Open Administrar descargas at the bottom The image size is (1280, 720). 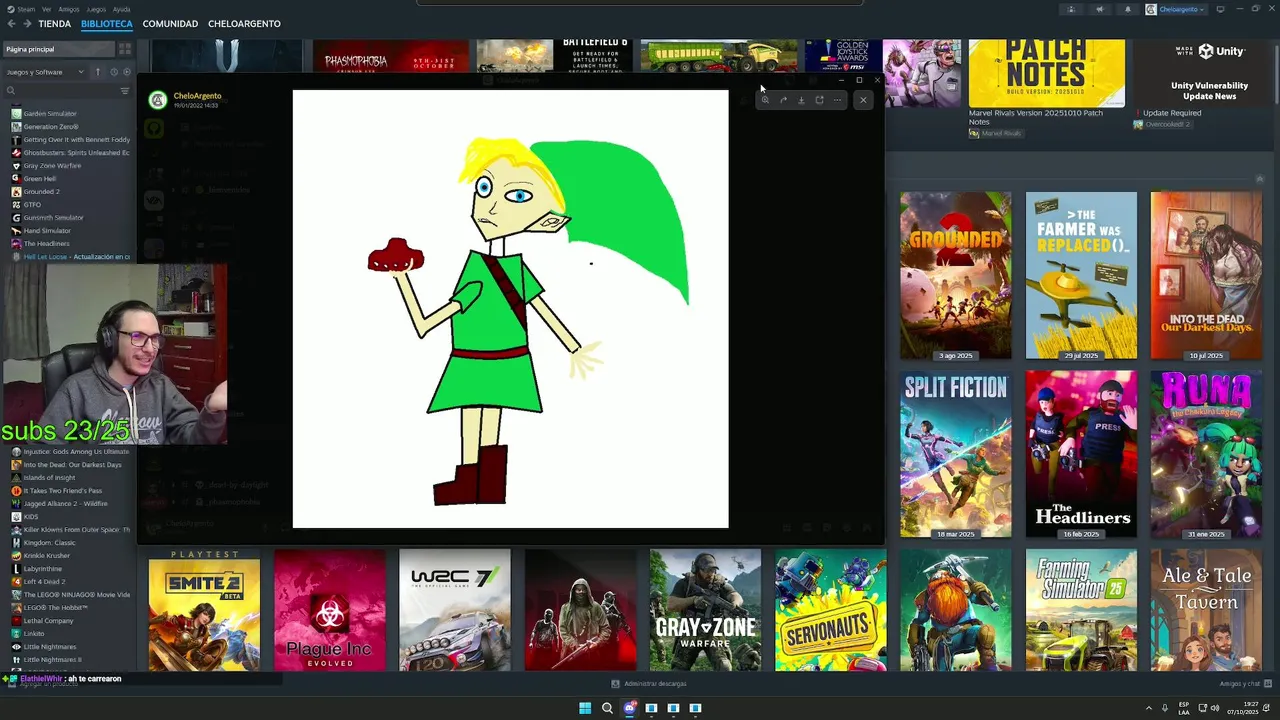649,684
